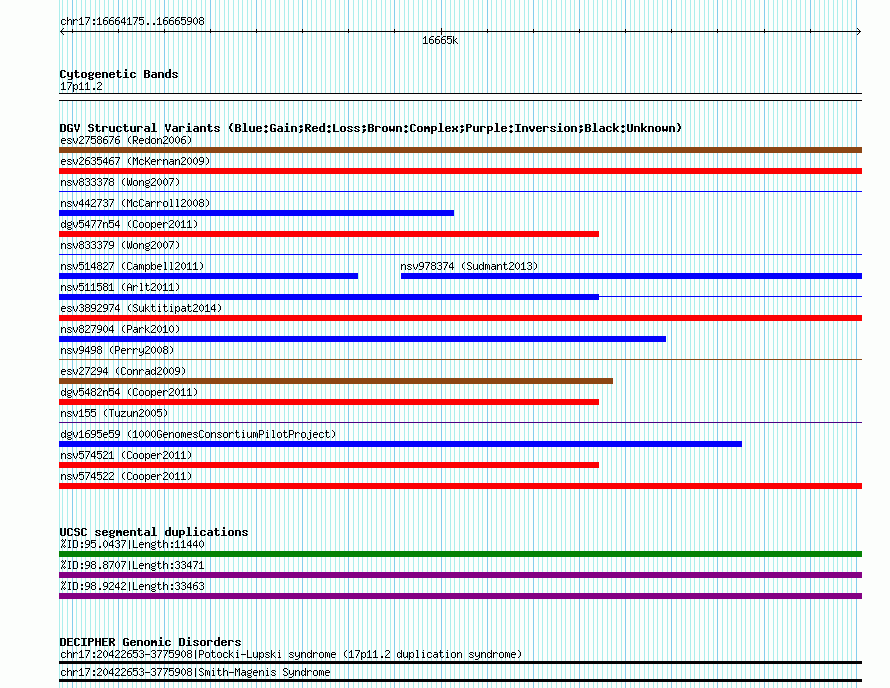The height and width of the screenshot is (688, 890).
Task: Open variant nsv833378 (Wong2007)
Action: click(120, 182)
